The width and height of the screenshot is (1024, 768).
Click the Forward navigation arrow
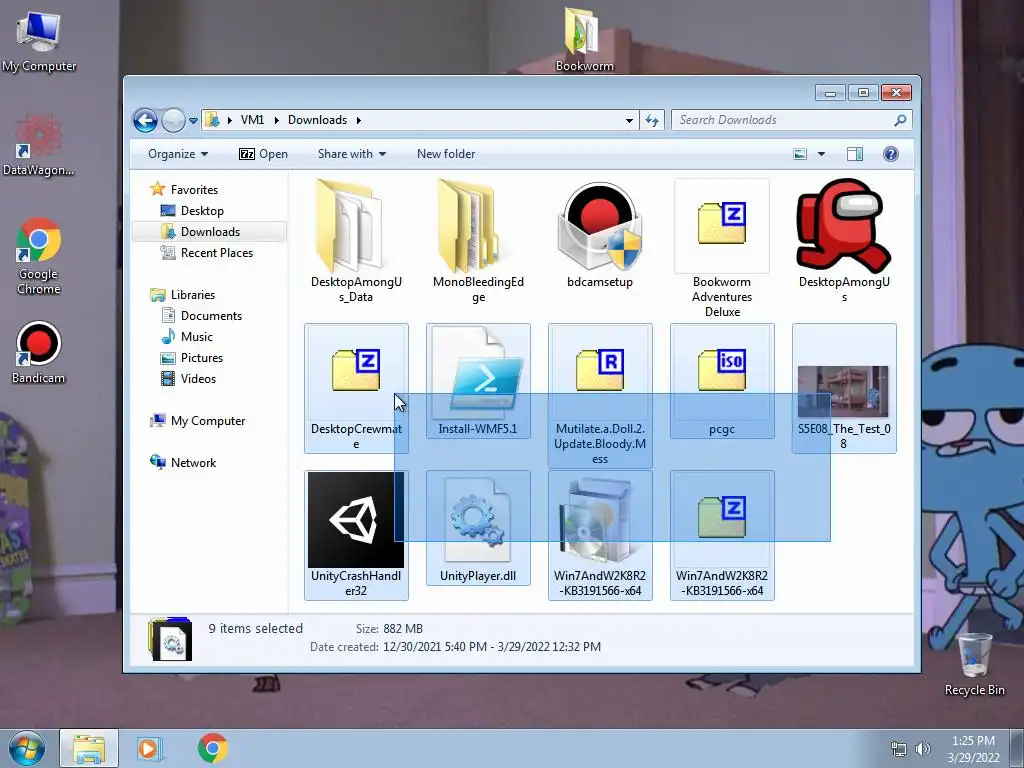coord(173,120)
